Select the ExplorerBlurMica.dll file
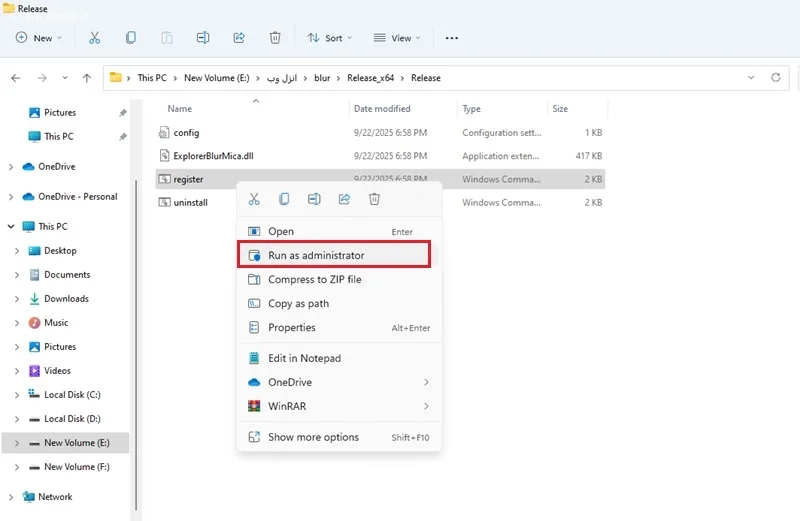Viewport: 800px width, 521px height. pyautogui.click(x=214, y=156)
